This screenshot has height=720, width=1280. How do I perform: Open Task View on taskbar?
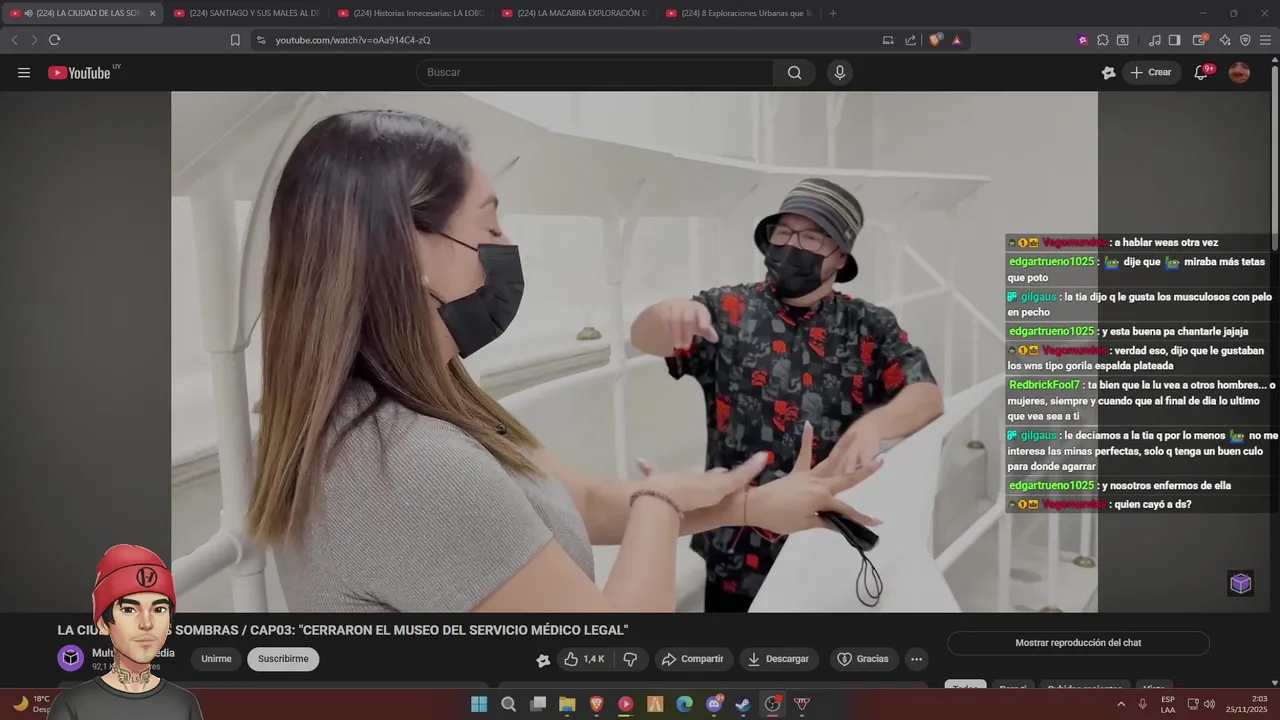(x=538, y=704)
